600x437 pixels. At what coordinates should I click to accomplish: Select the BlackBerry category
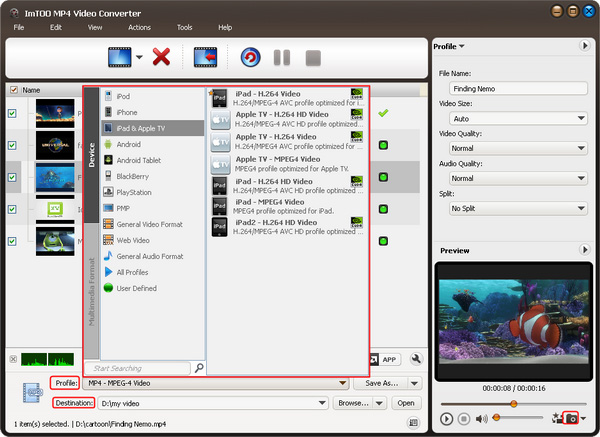153,176
